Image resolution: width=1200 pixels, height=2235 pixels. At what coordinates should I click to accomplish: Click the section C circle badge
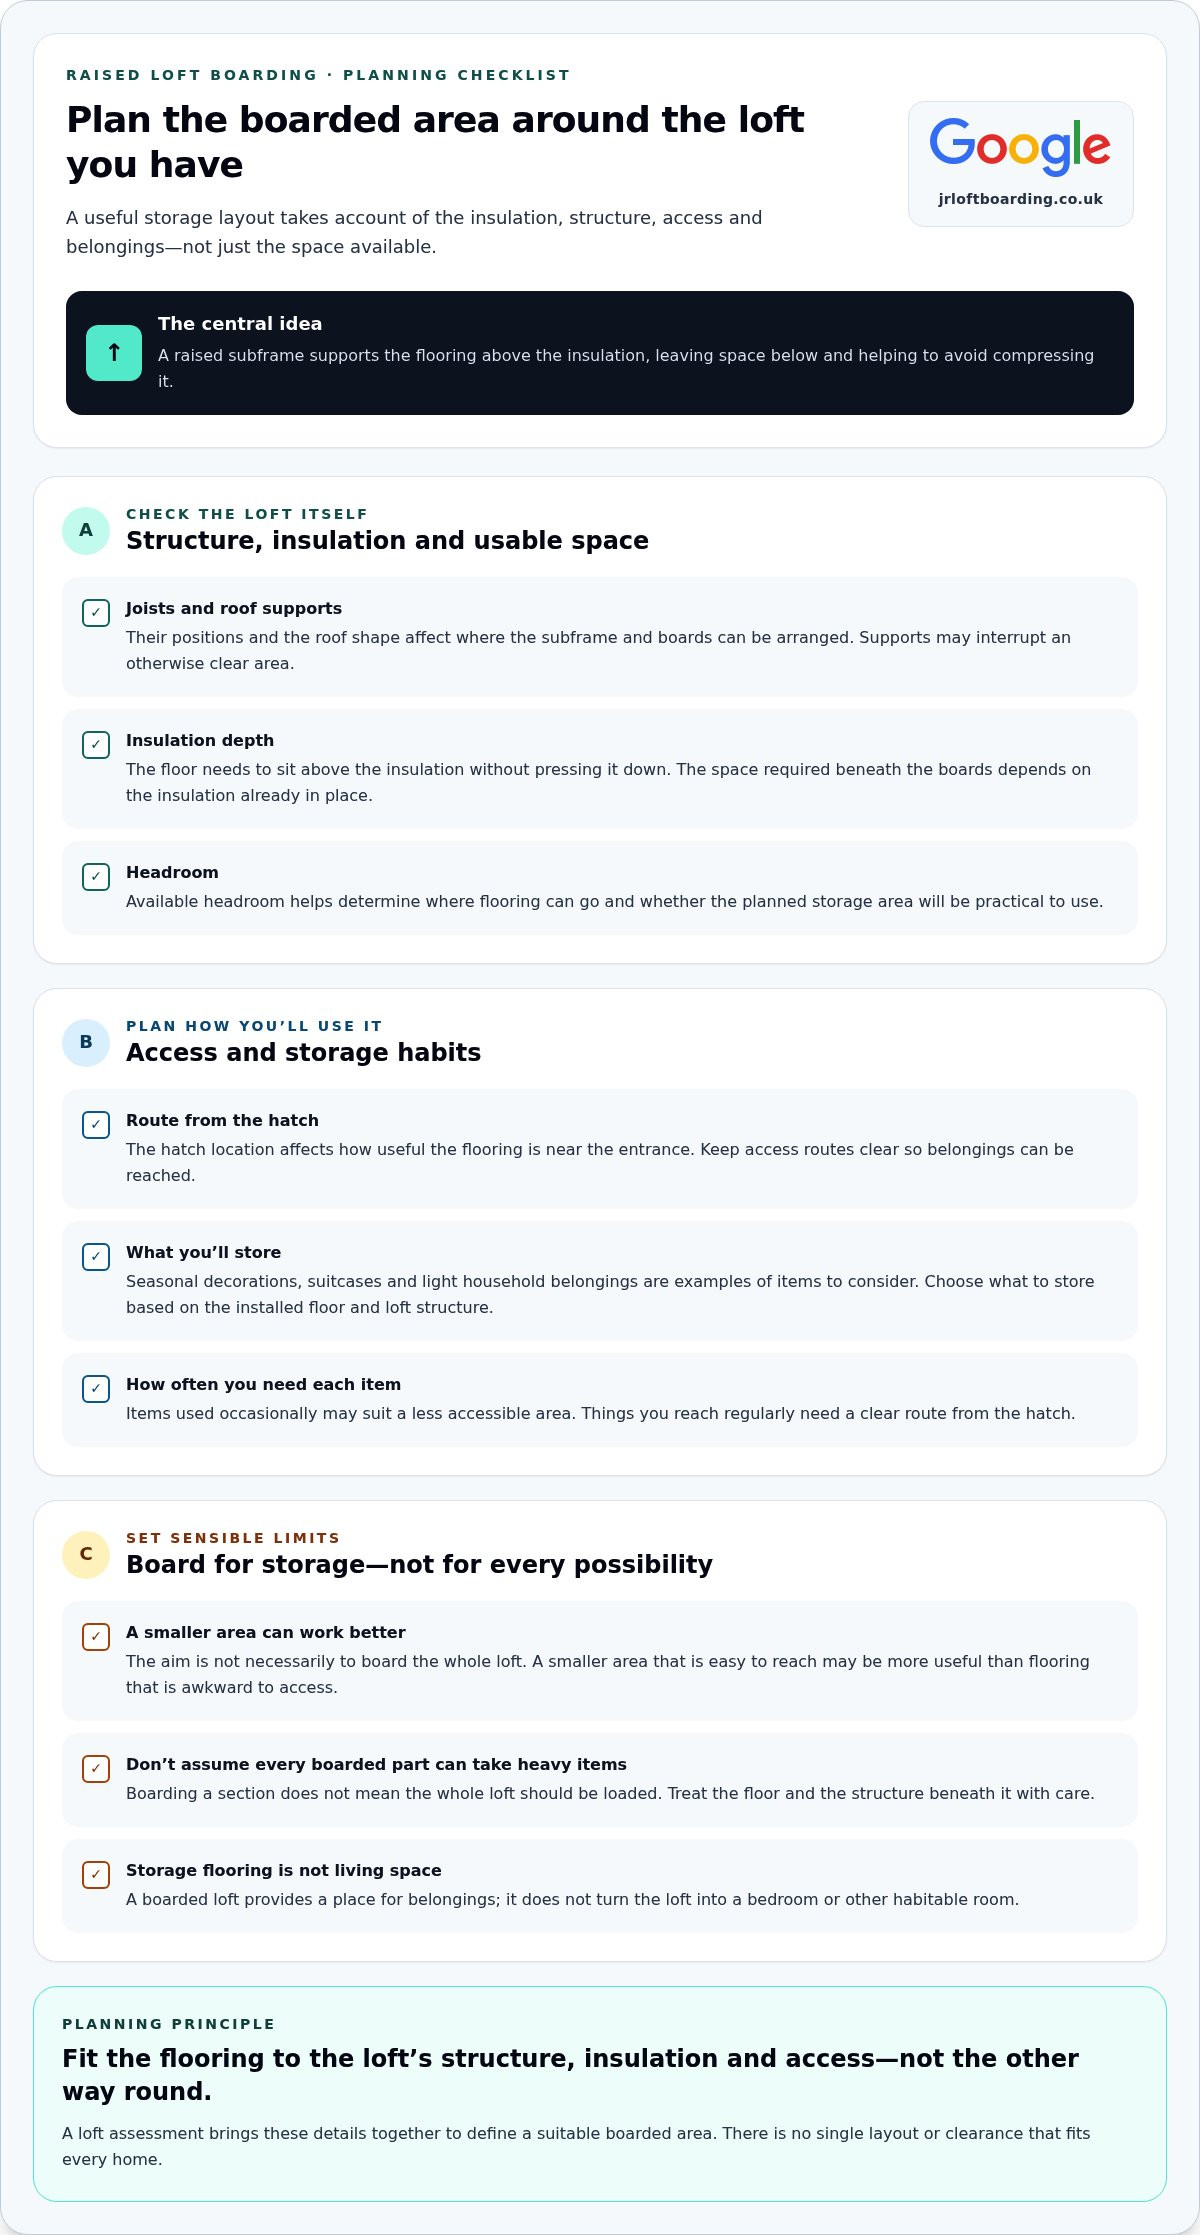pyautogui.click(x=86, y=1554)
